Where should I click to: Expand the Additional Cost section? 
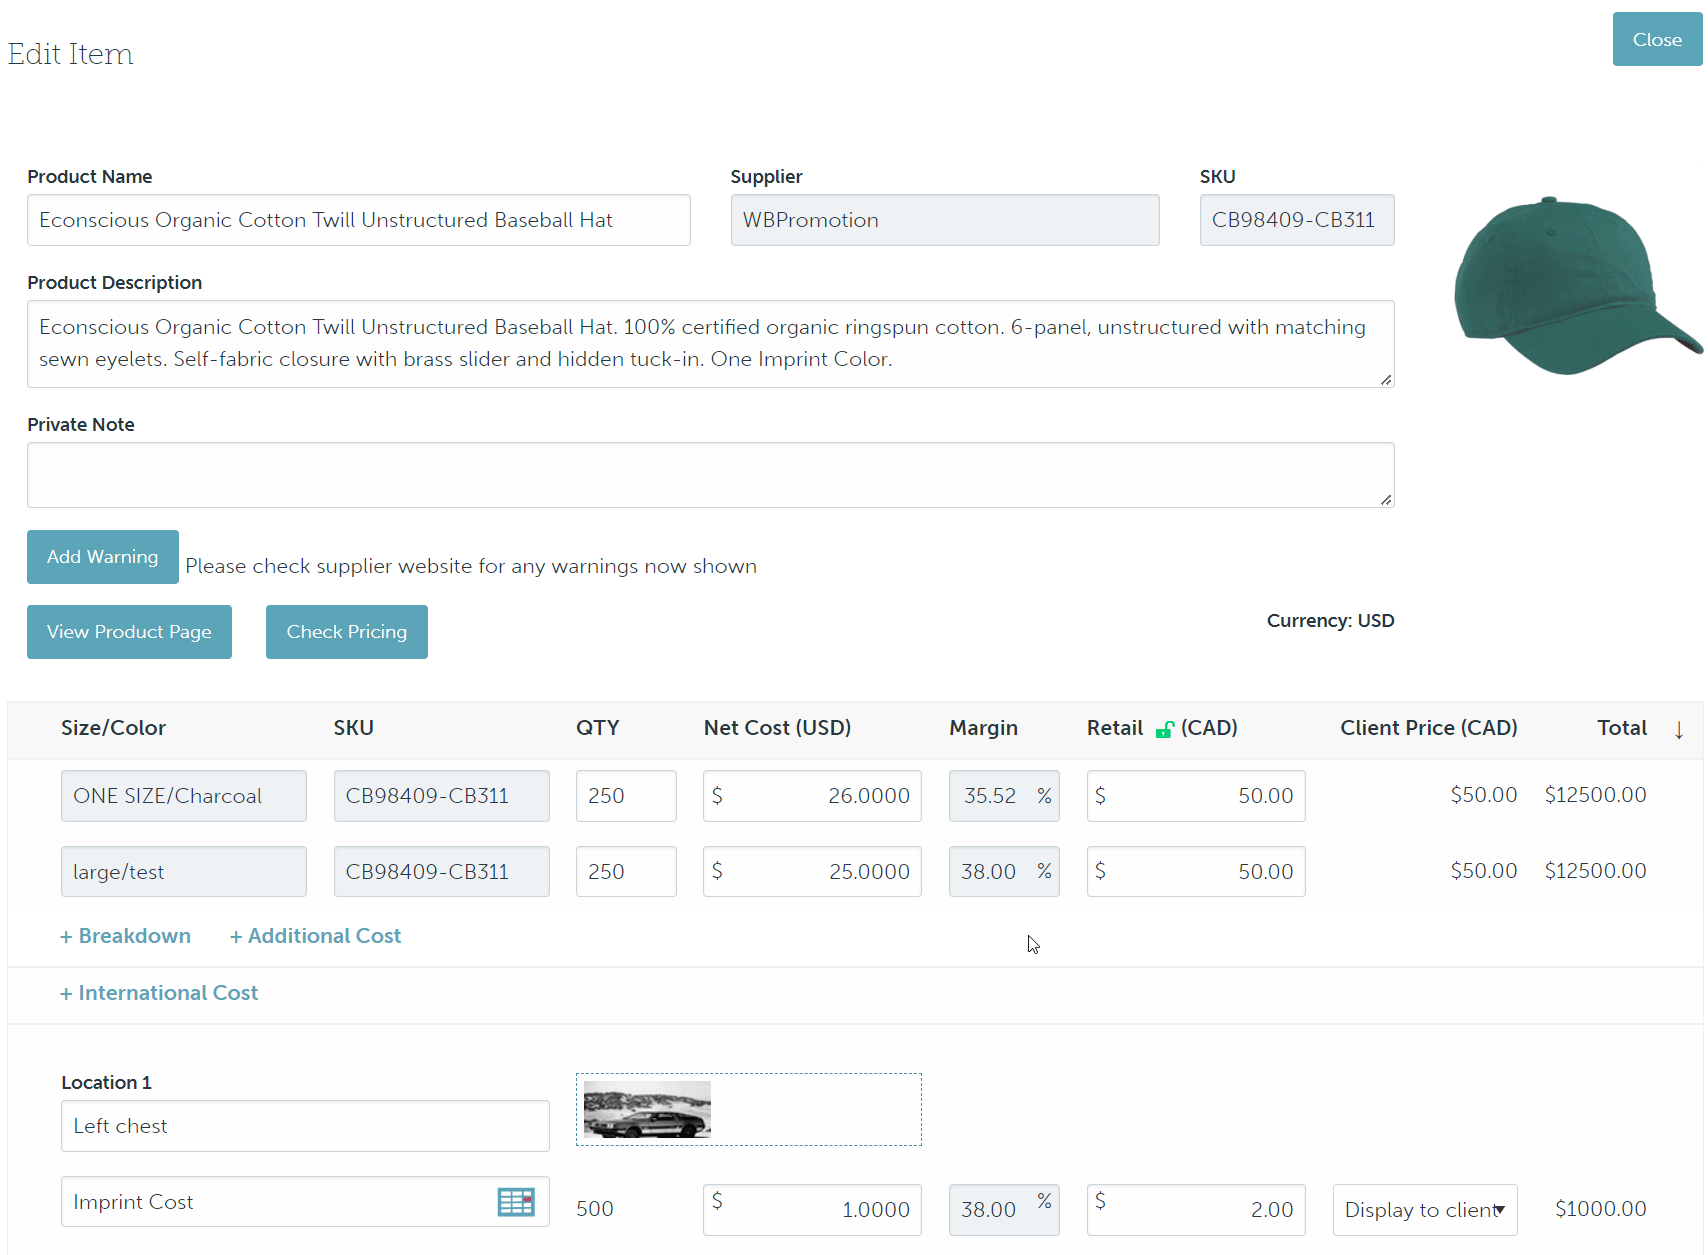pos(315,936)
